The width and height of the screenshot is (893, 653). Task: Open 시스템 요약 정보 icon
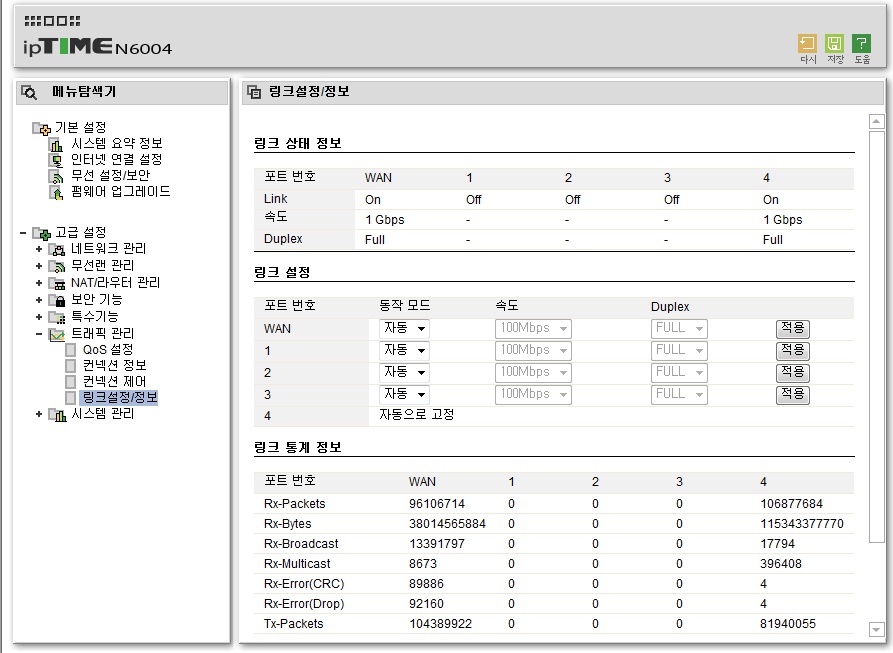click(56, 144)
